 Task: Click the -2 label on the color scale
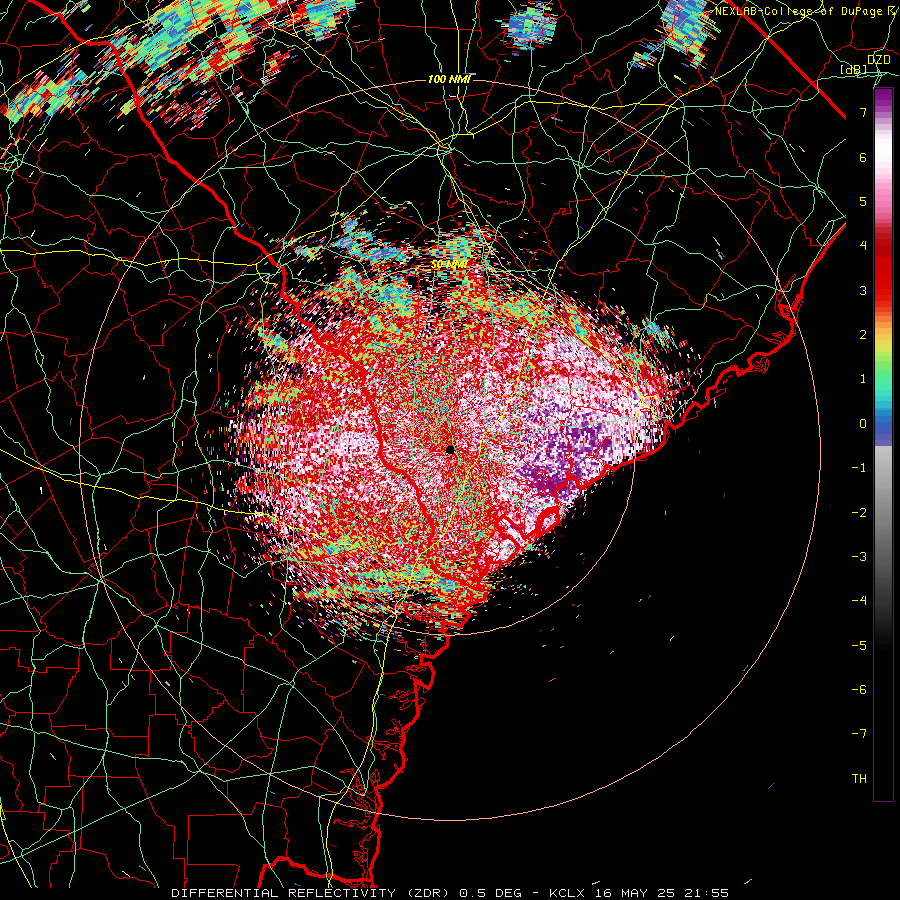pos(859,513)
